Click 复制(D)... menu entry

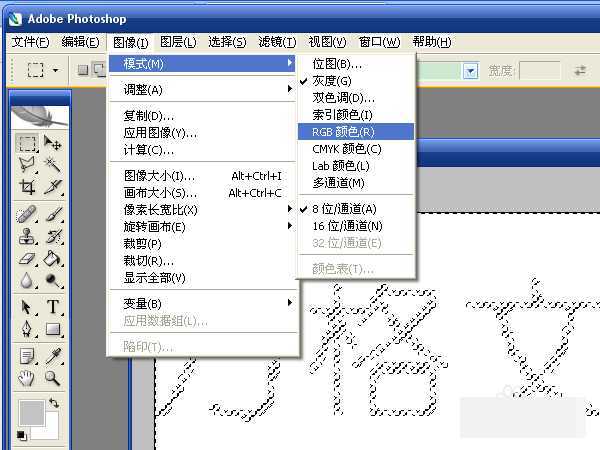[202, 115]
